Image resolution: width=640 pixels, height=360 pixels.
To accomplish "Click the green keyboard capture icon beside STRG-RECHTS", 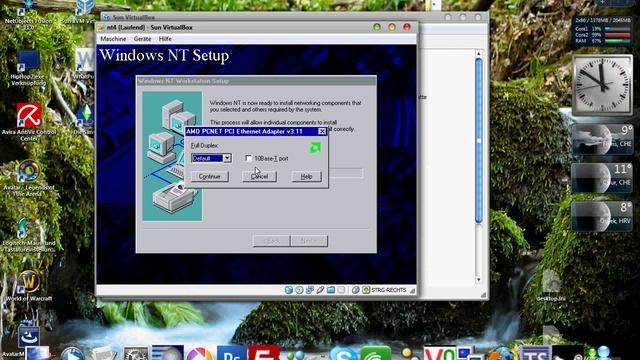I will 366,290.
